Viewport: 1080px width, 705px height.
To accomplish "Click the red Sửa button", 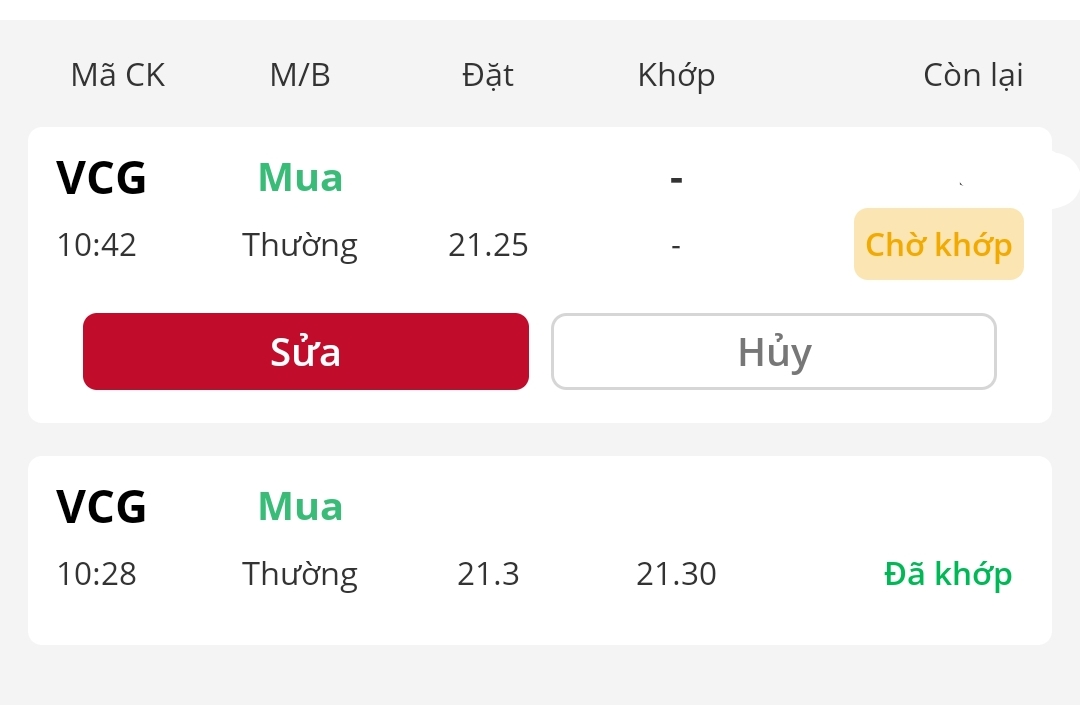I will point(305,351).
